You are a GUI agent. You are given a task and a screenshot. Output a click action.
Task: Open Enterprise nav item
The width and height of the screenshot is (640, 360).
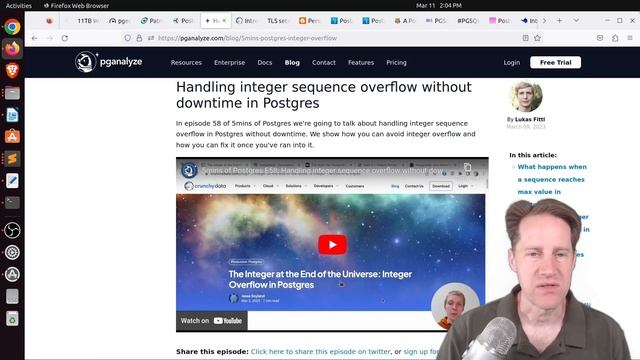click(x=229, y=62)
